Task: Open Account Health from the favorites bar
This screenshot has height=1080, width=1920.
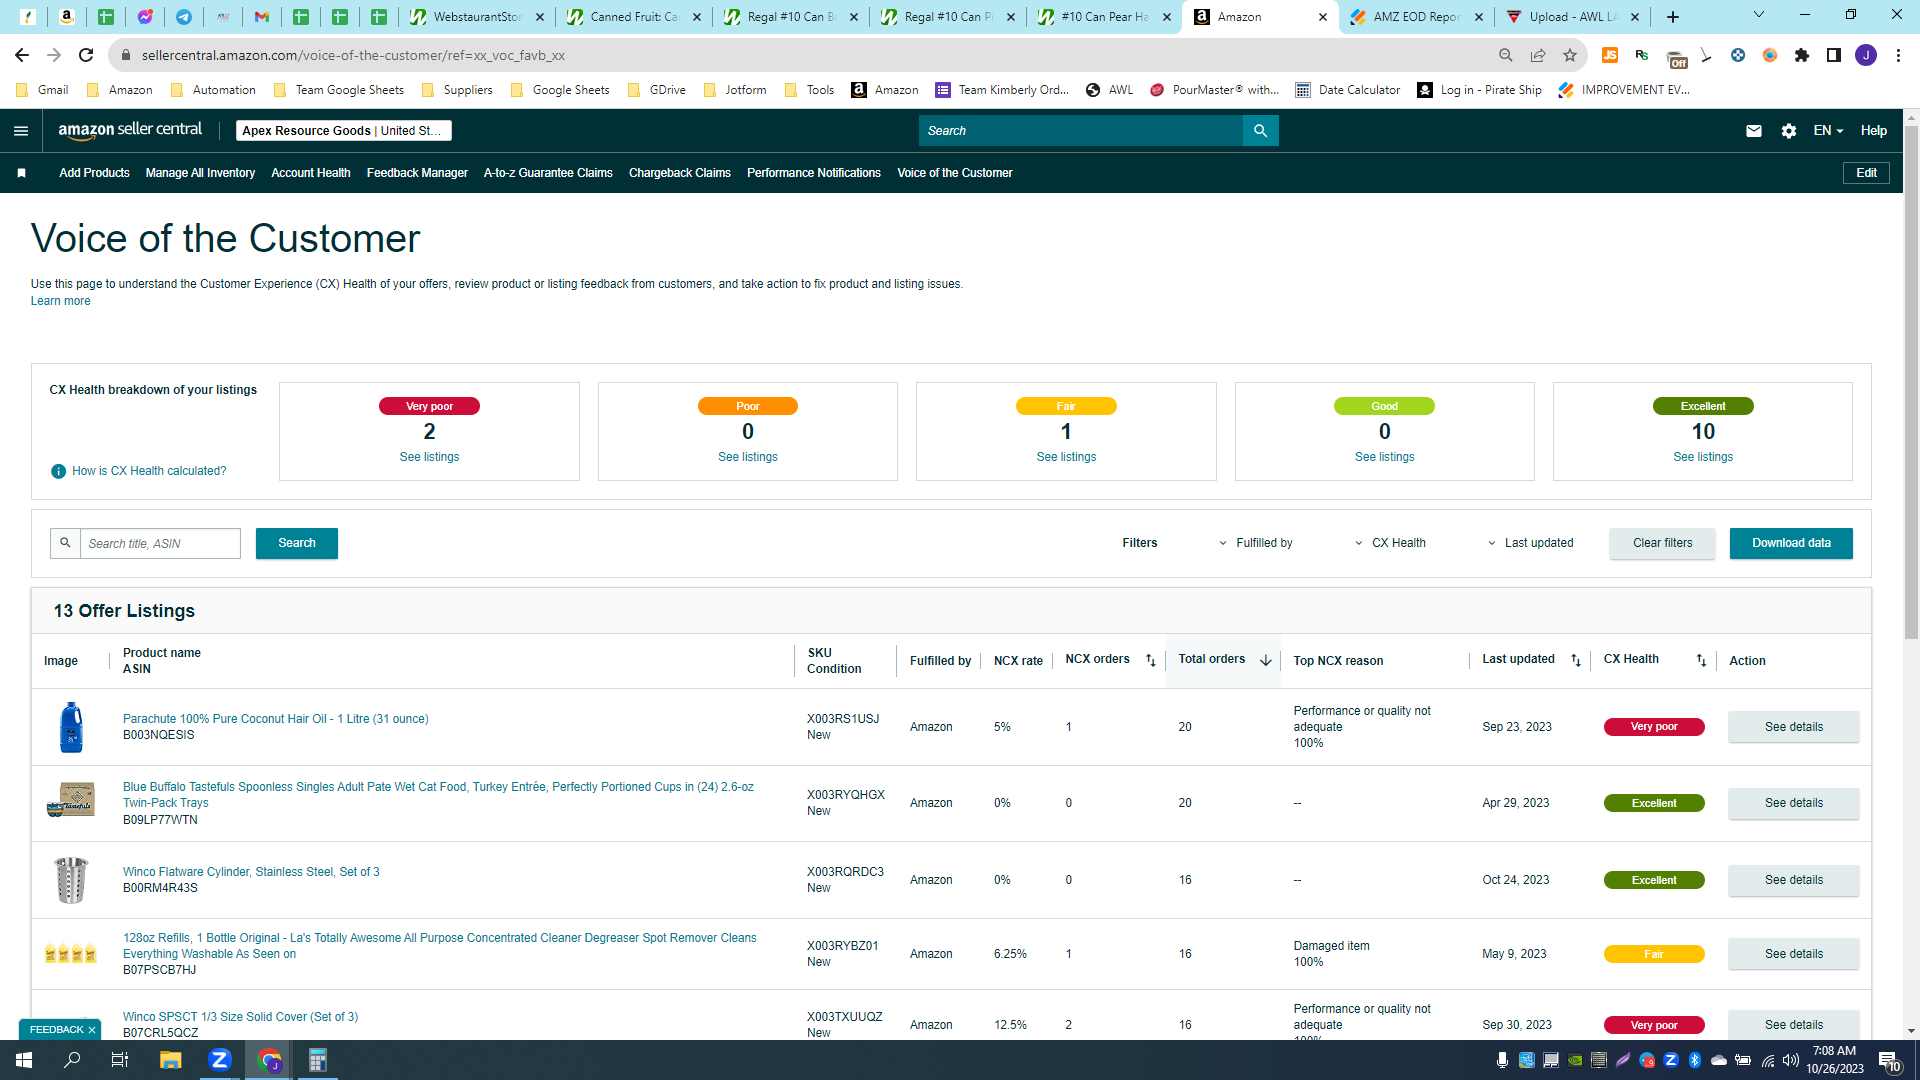Action: pos(311,173)
